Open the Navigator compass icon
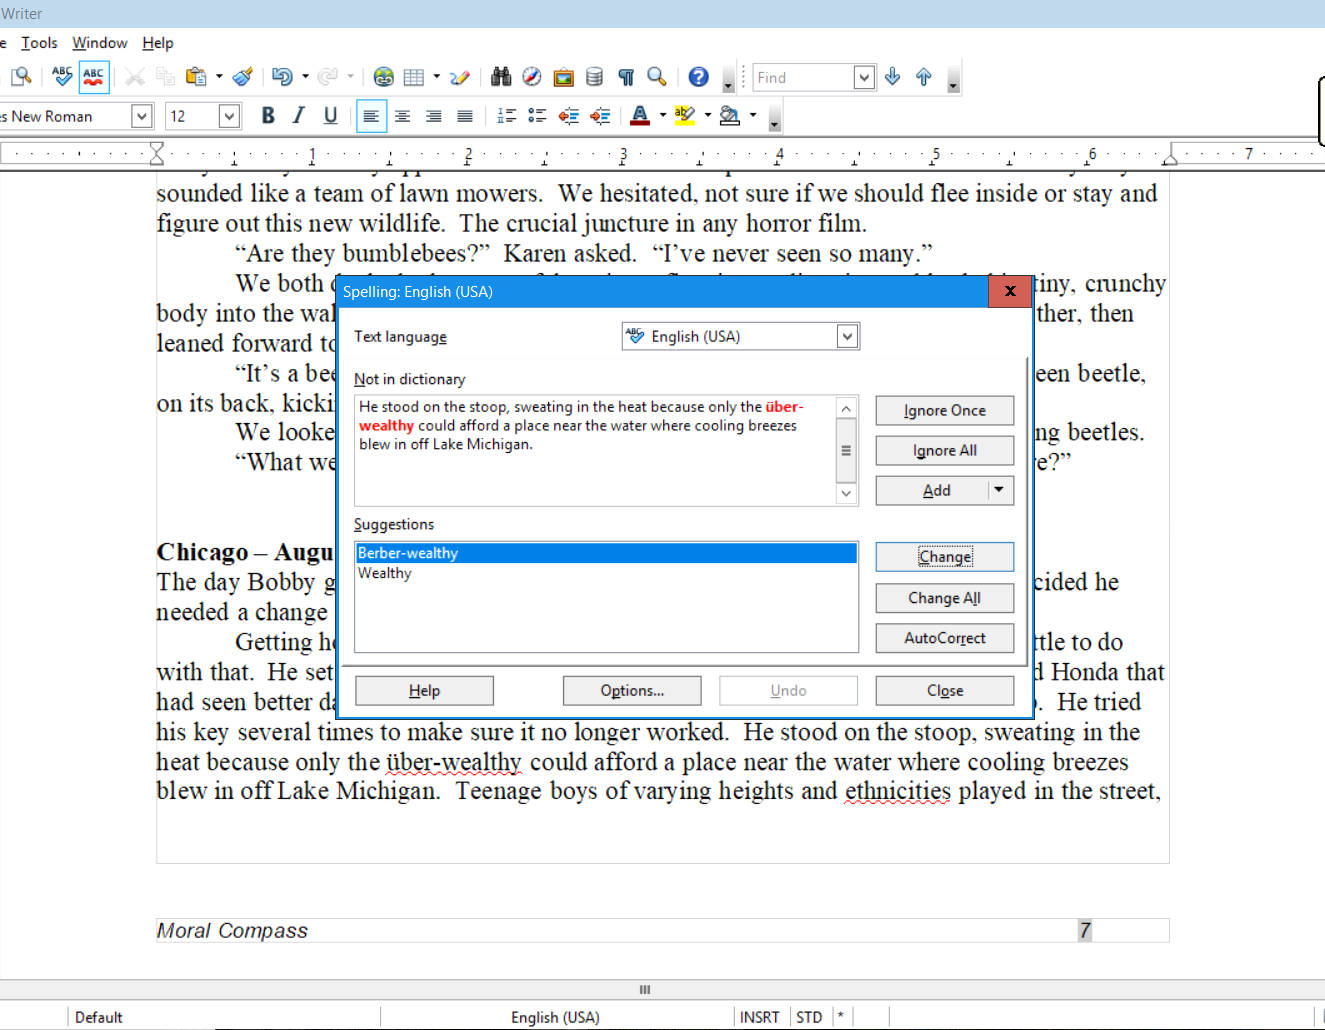This screenshot has width=1325, height=1030. click(531, 76)
